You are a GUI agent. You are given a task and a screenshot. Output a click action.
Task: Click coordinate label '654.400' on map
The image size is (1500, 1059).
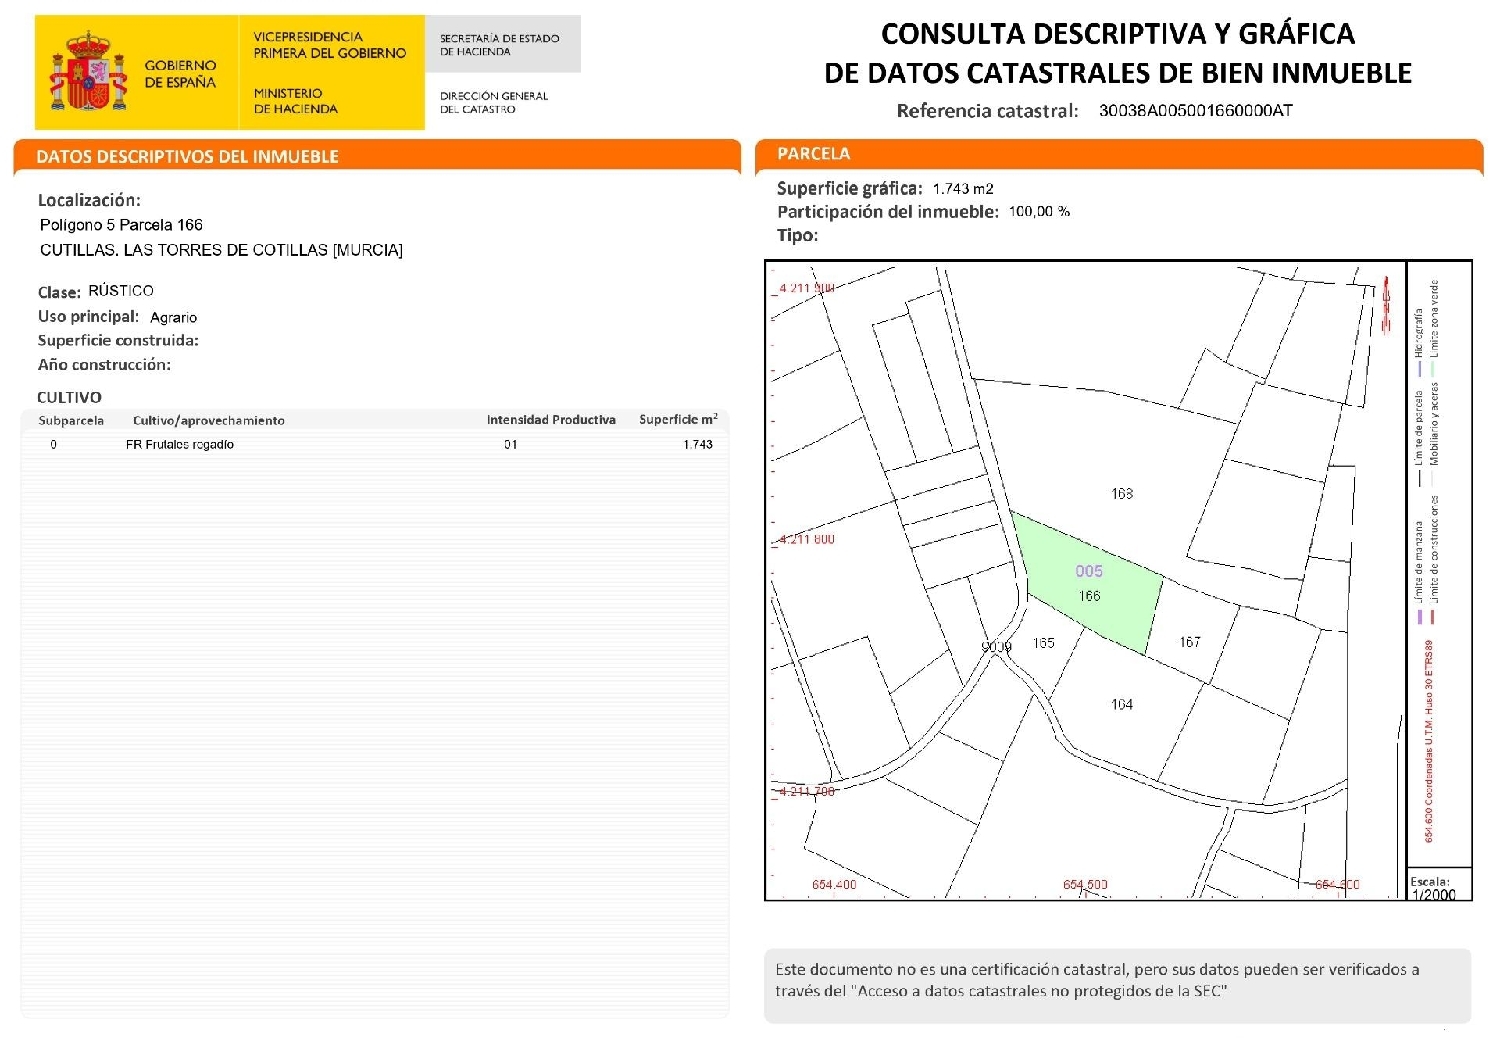(x=834, y=885)
